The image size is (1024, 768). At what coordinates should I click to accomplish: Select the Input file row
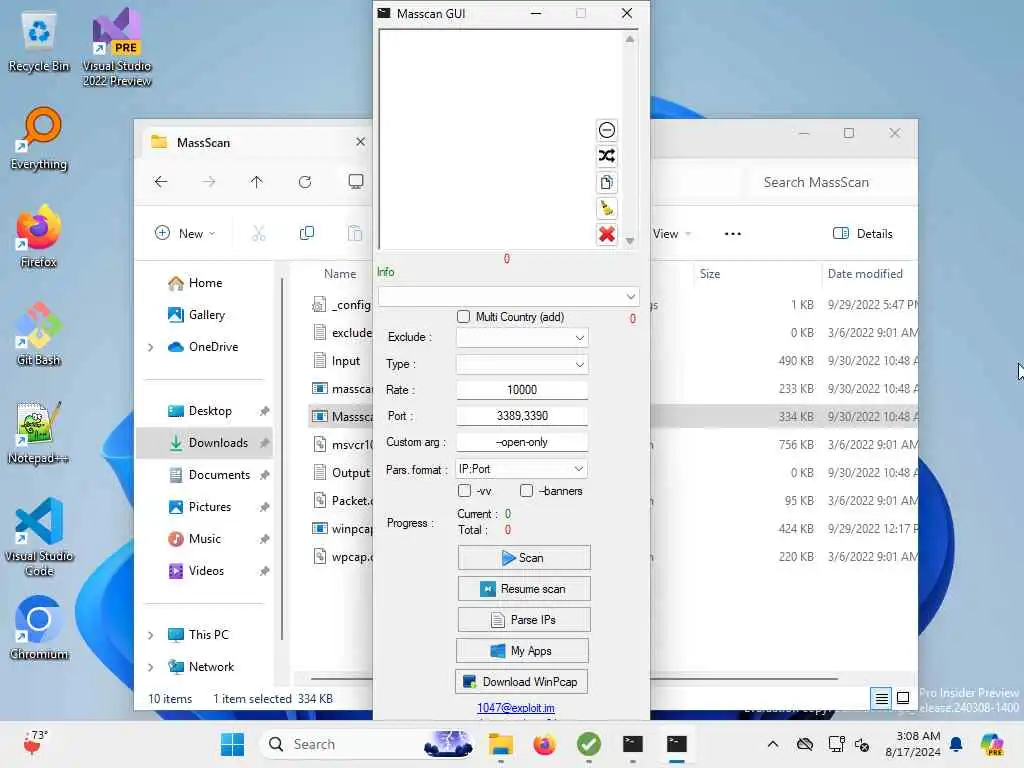click(342, 360)
